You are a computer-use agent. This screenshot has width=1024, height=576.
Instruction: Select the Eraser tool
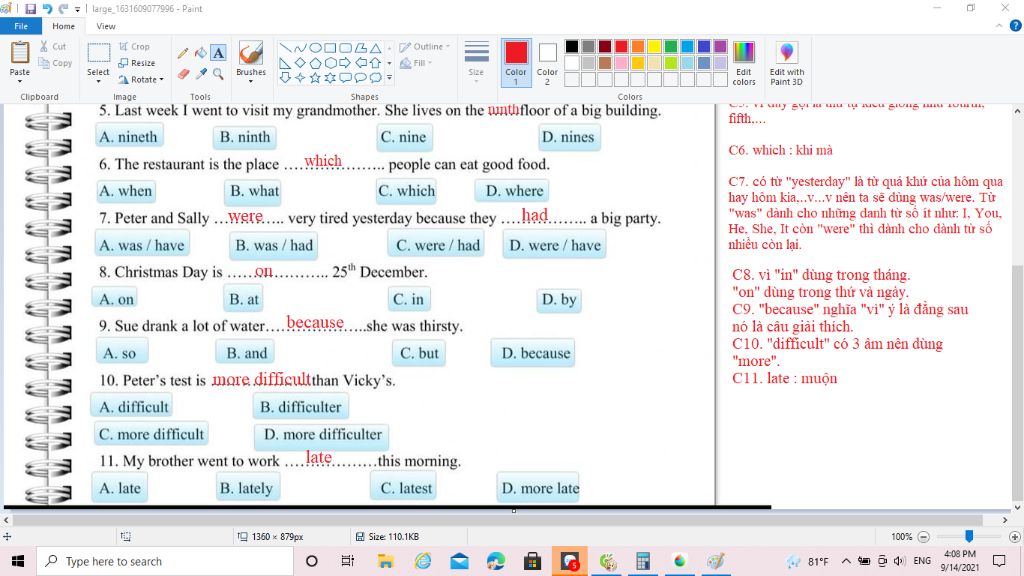click(183, 74)
